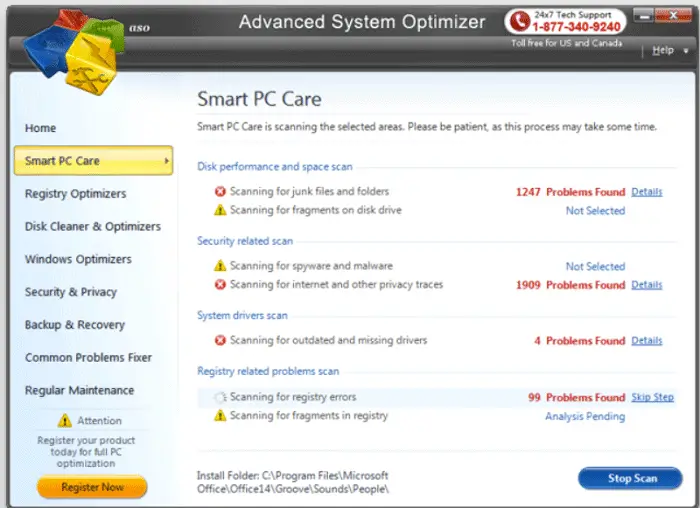Click the 1-877-340-9240 support phone number
The width and height of the screenshot is (700, 508).
[576, 27]
